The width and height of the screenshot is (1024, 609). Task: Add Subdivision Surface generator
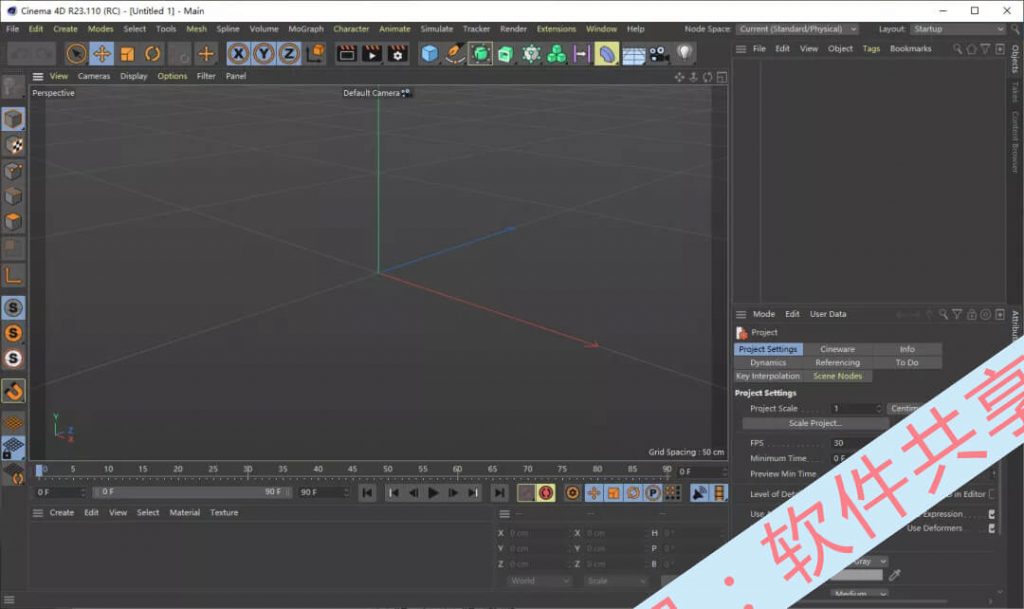click(x=480, y=54)
